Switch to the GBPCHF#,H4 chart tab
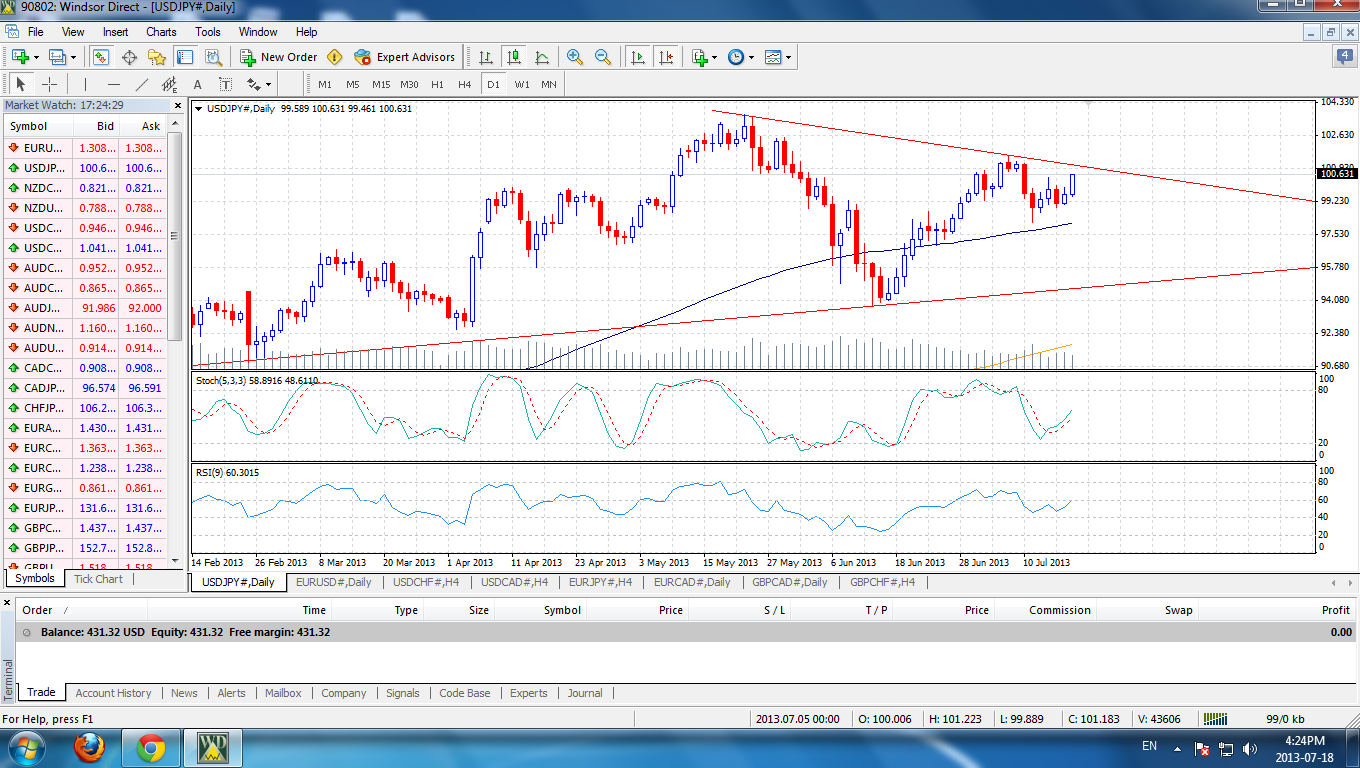Image resolution: width=1360 pixels, height=768 pixels. (882, 582)
